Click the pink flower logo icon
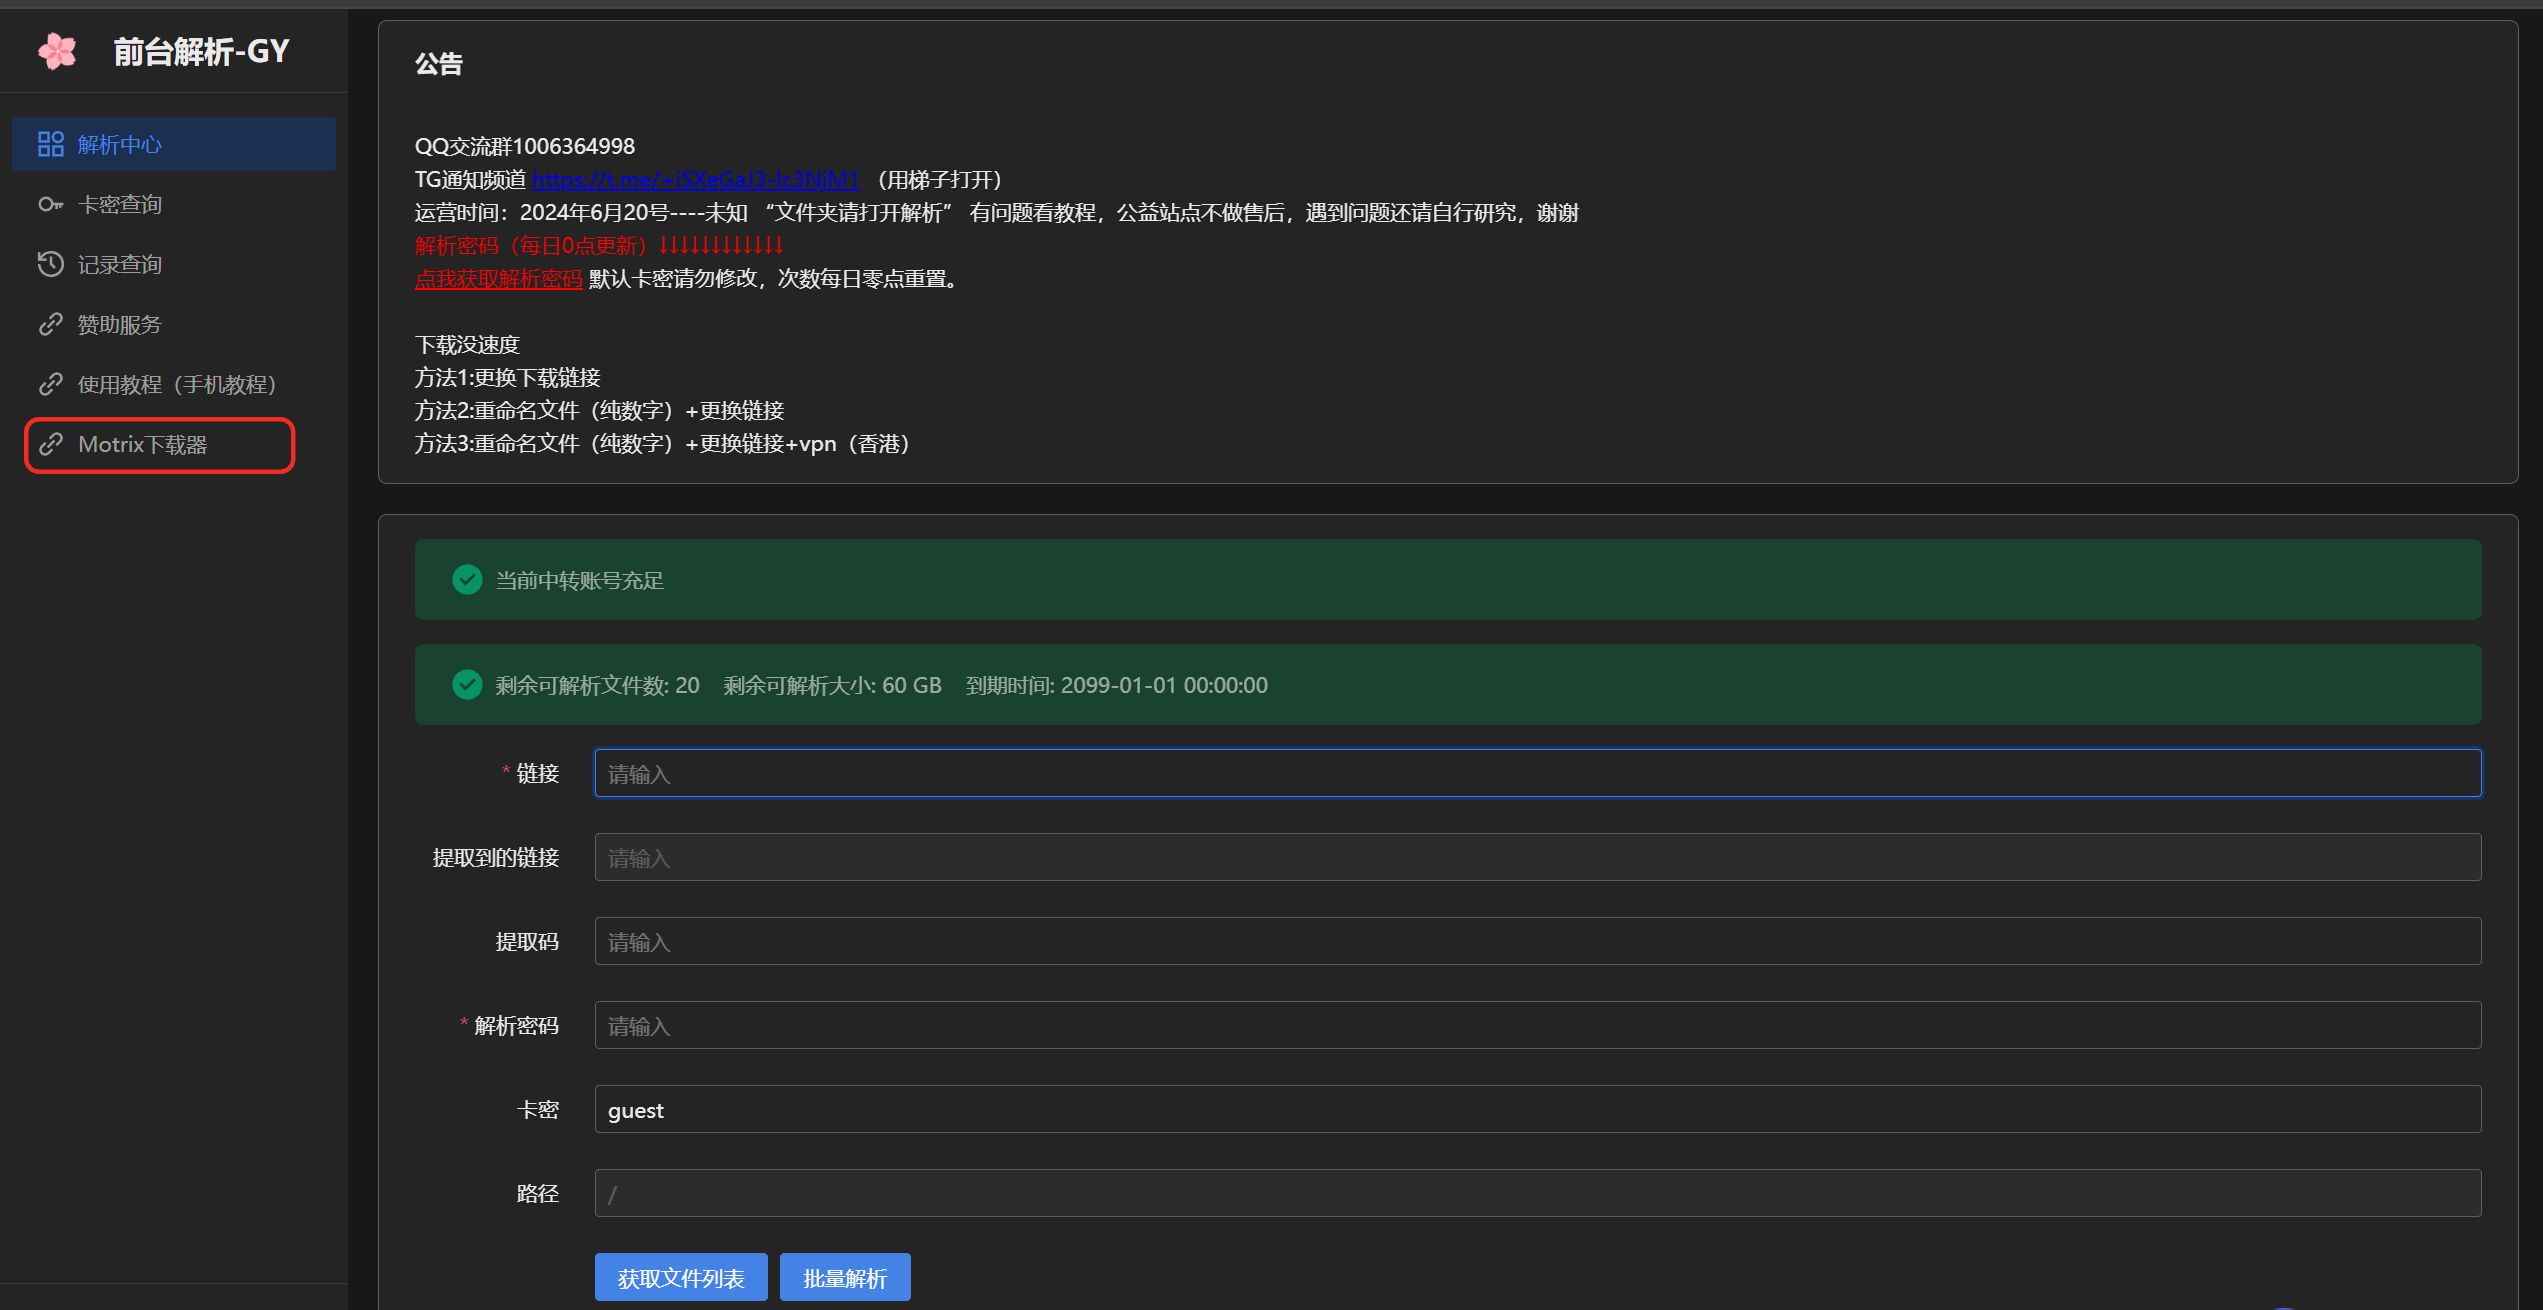Image resolution: width=2543 pixels, height=1310 pixels. [57, 51]
